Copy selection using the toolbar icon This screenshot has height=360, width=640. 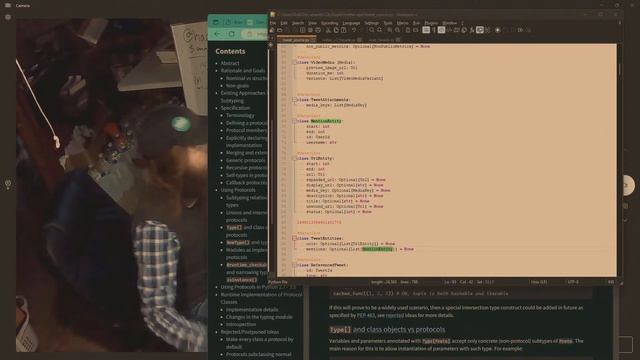click(x=336, y=30)
